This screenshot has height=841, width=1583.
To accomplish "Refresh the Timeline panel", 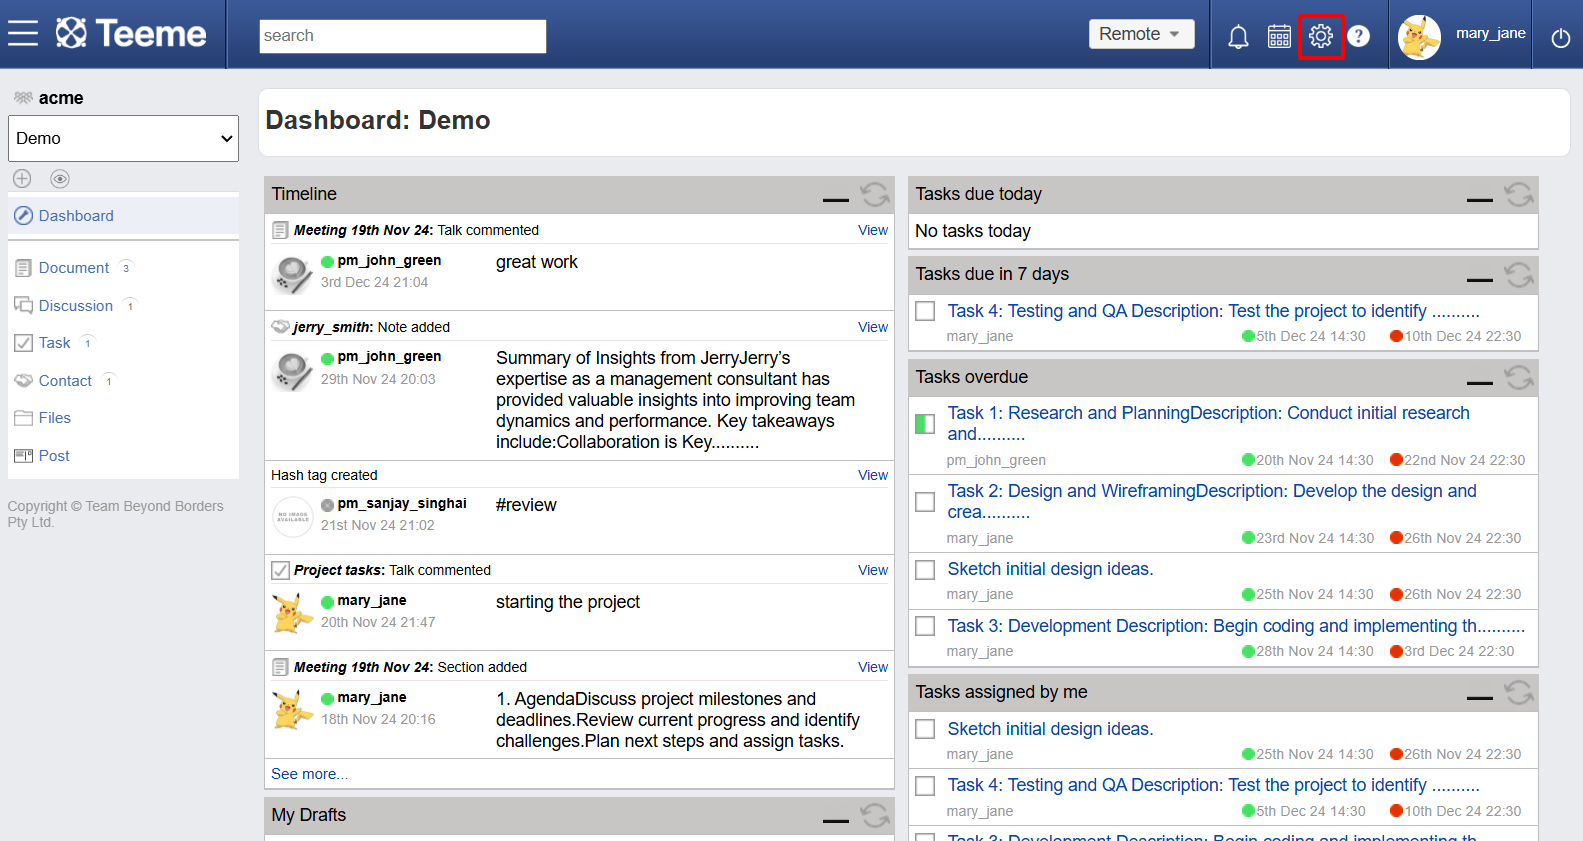I will coord(875,194).
